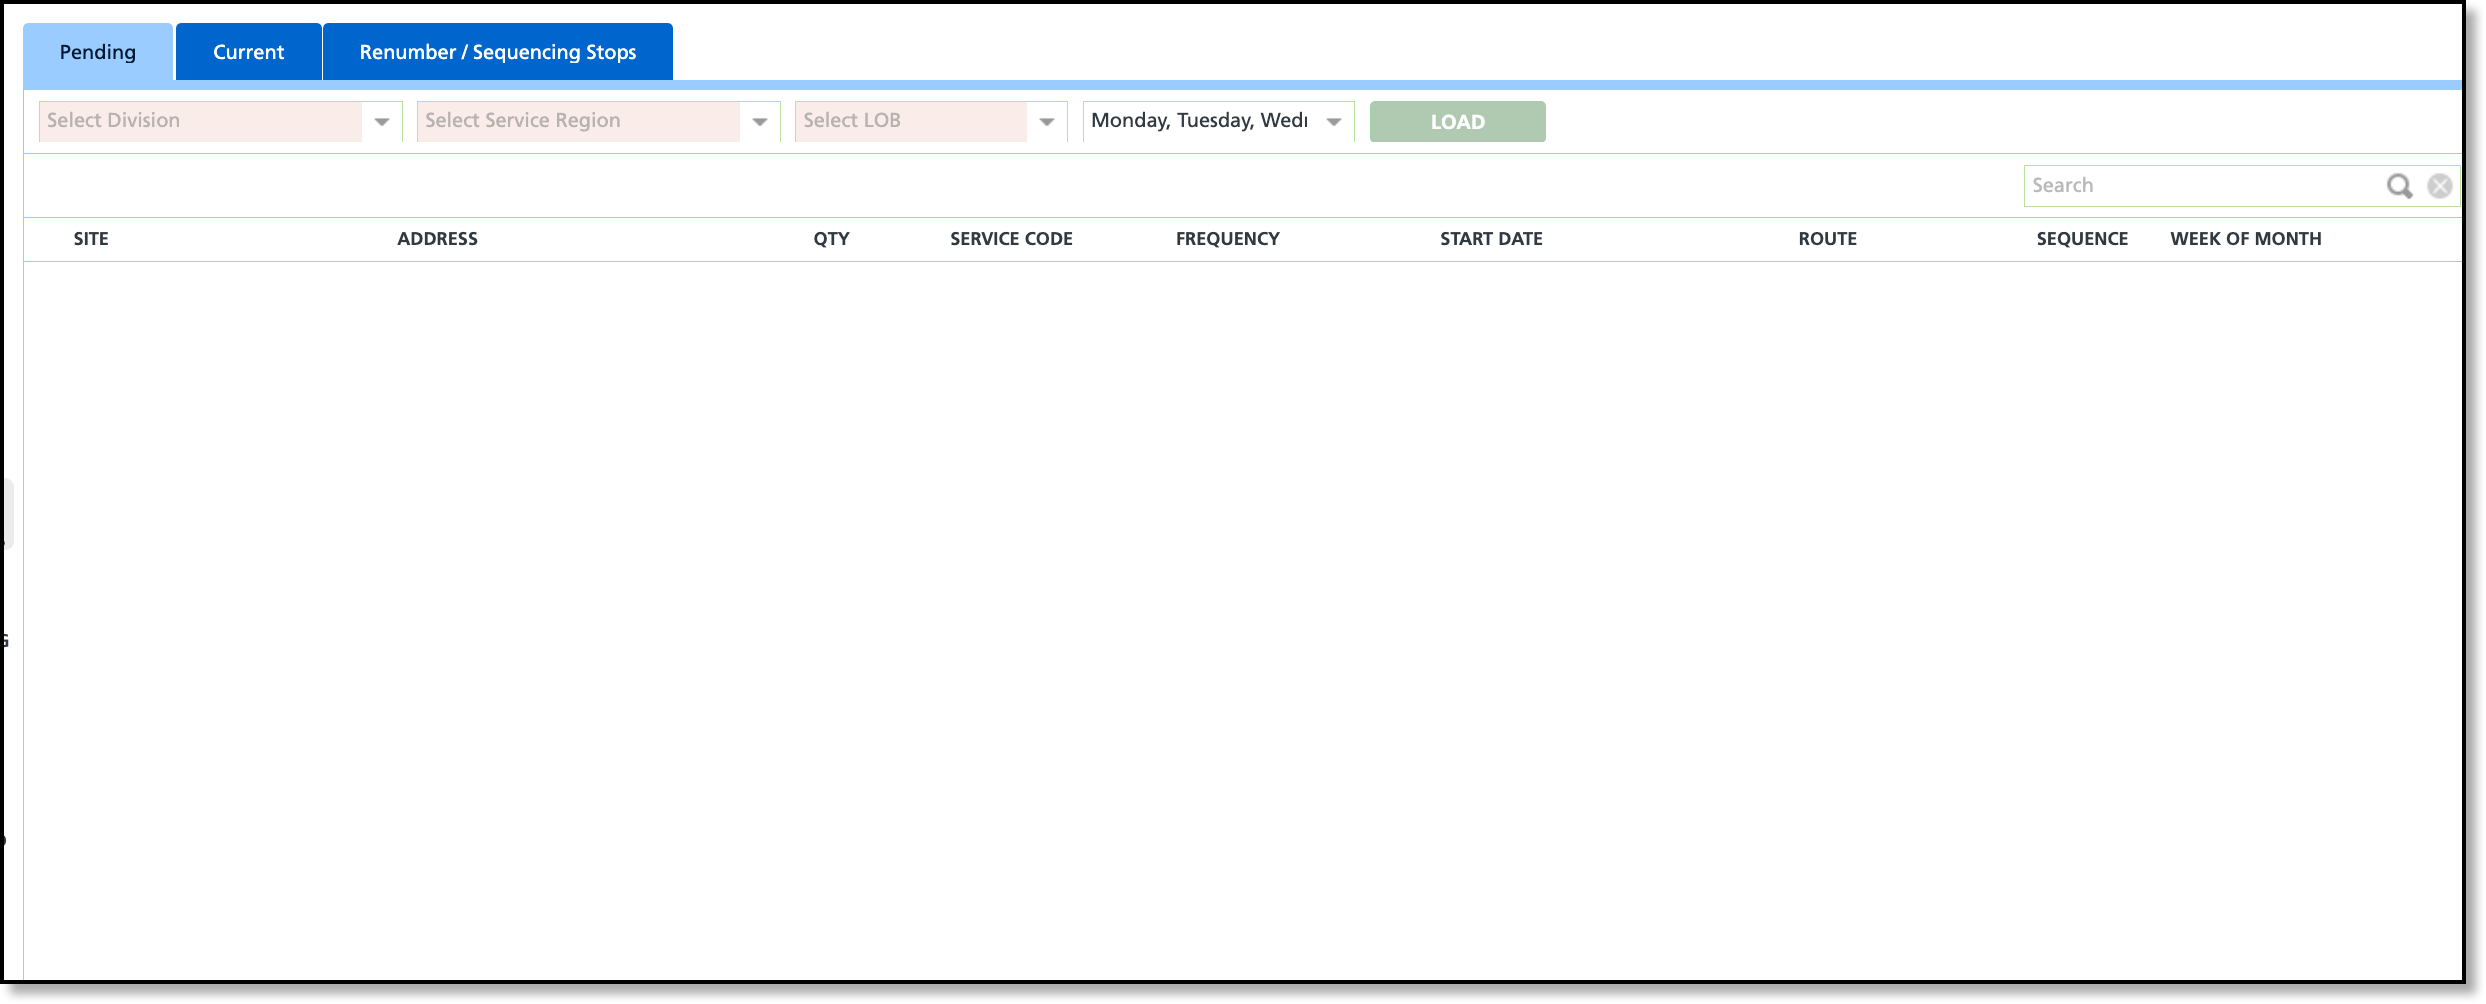Click the green LOAD button
This screenshot has height=1004, width=2486.
click(x=1457, y=122)
